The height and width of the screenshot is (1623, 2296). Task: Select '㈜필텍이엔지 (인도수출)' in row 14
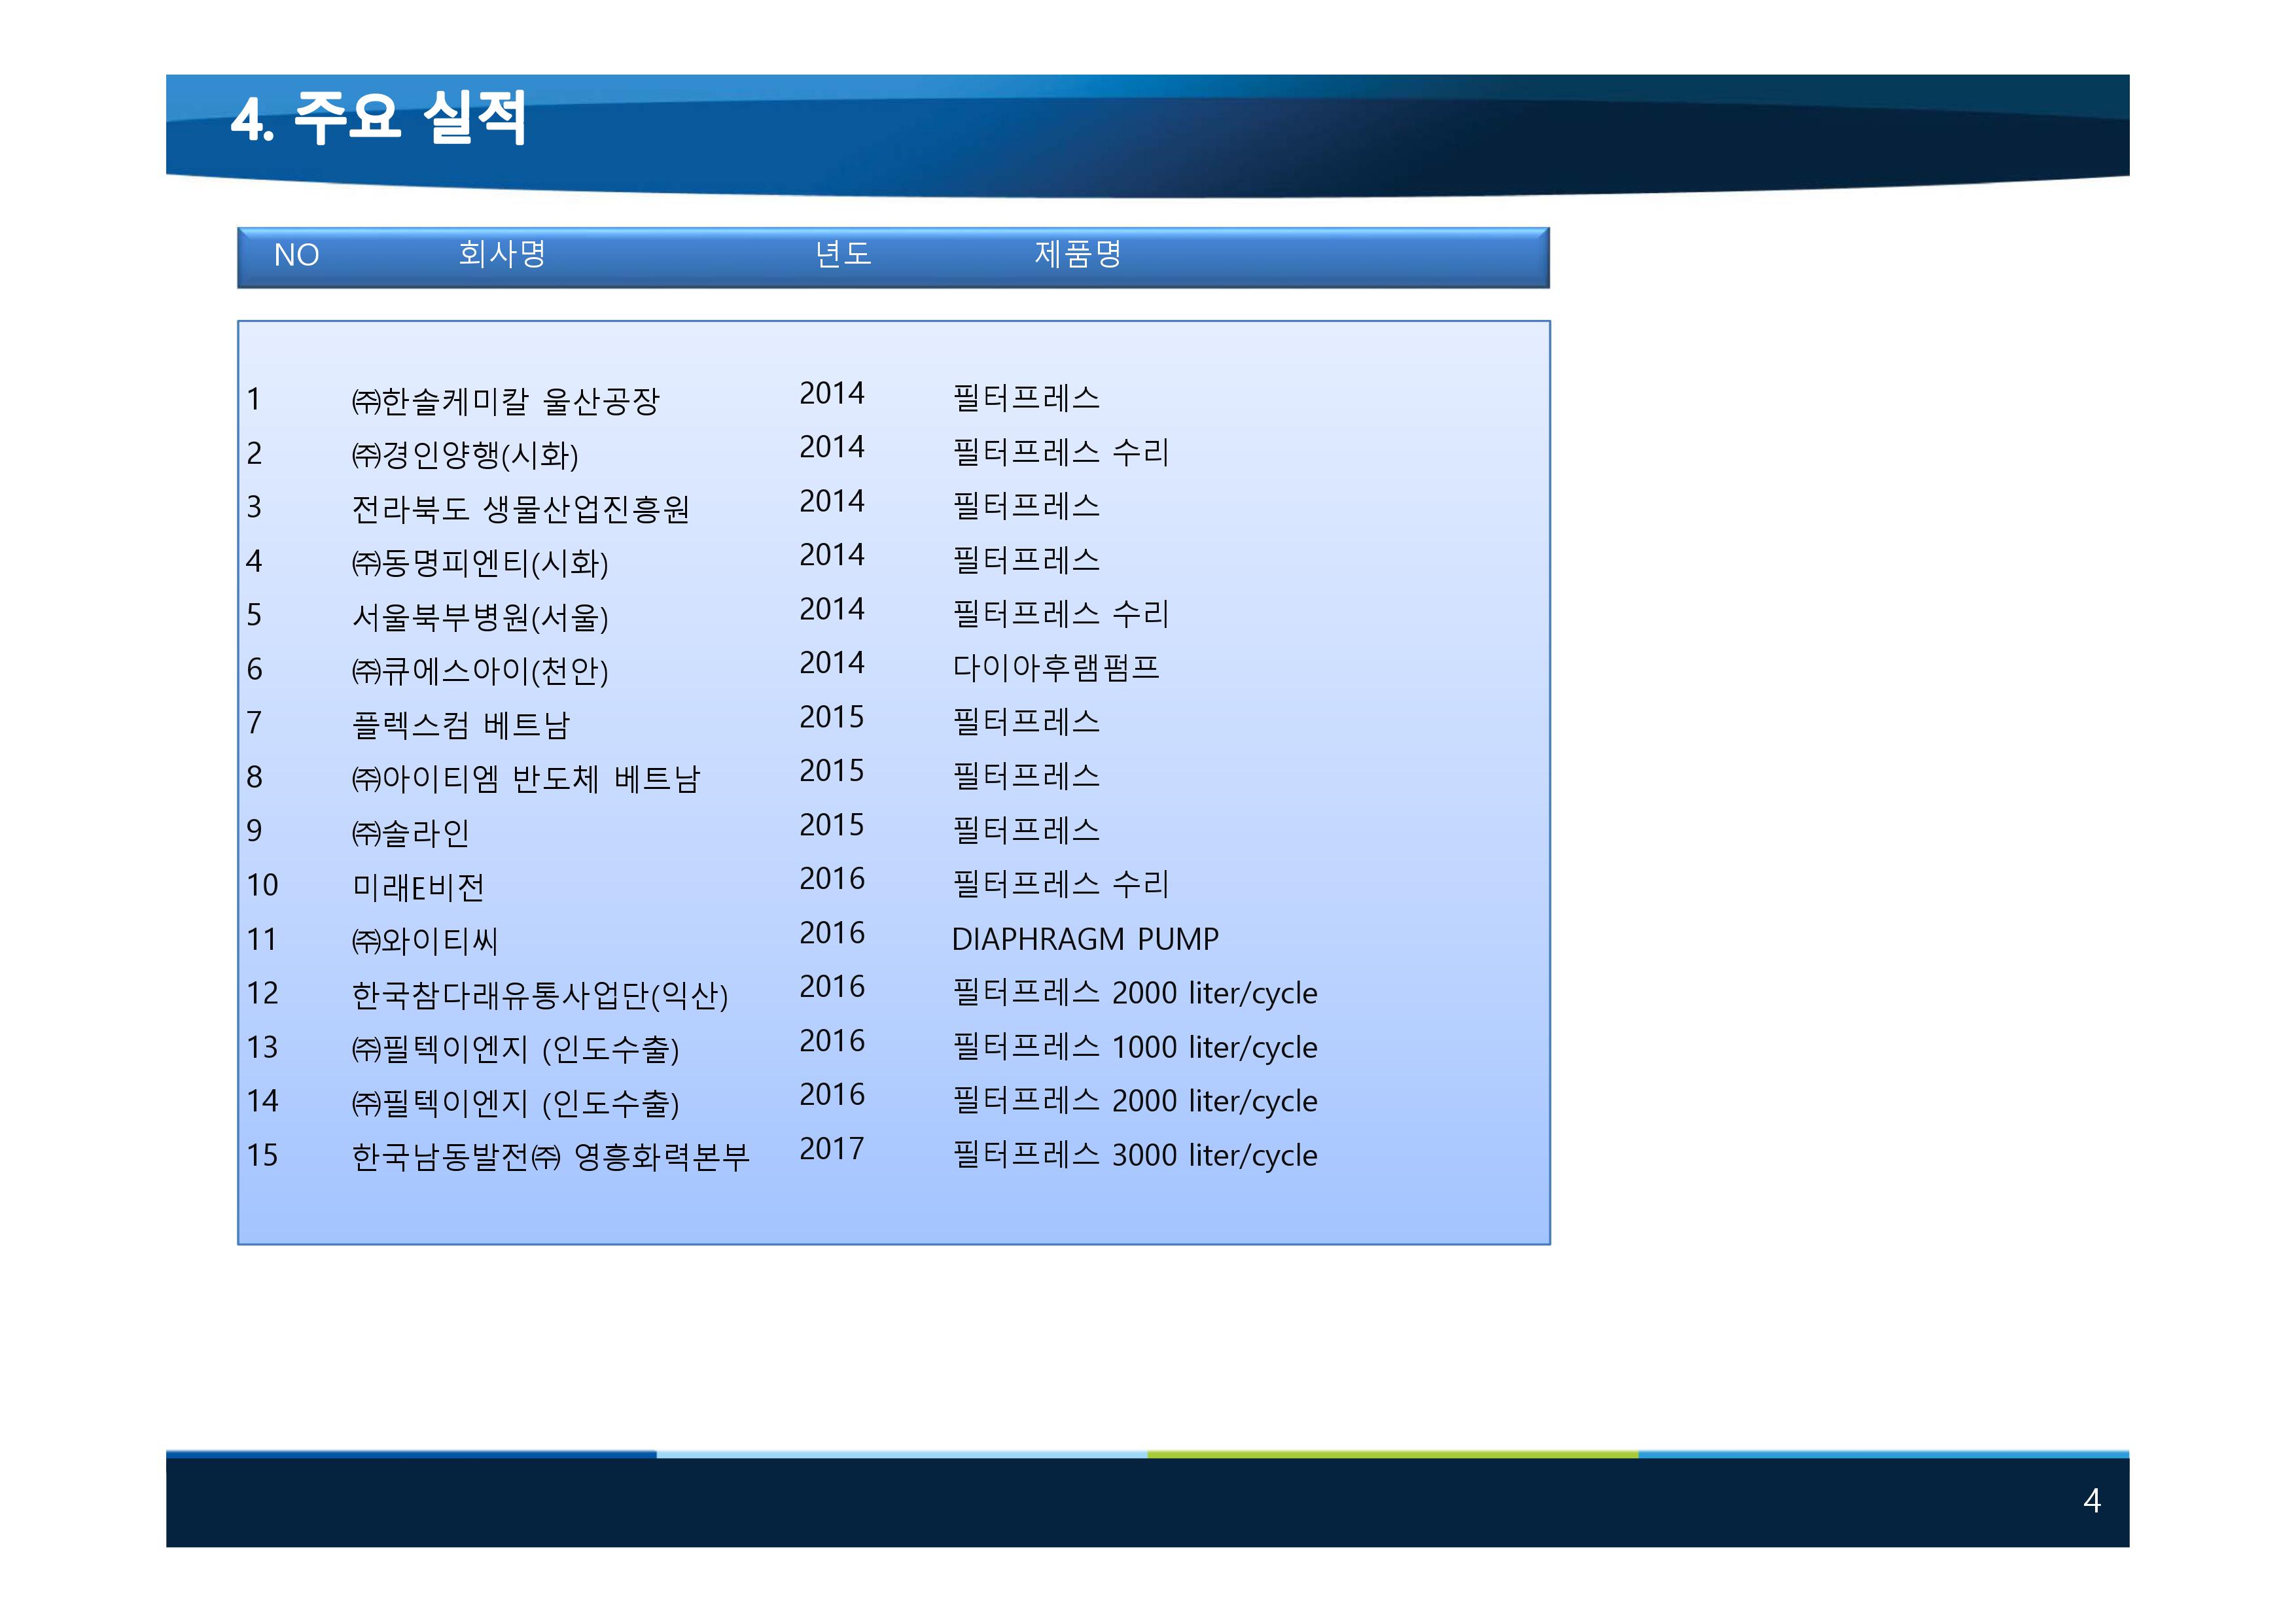(x=515, y=1103)
